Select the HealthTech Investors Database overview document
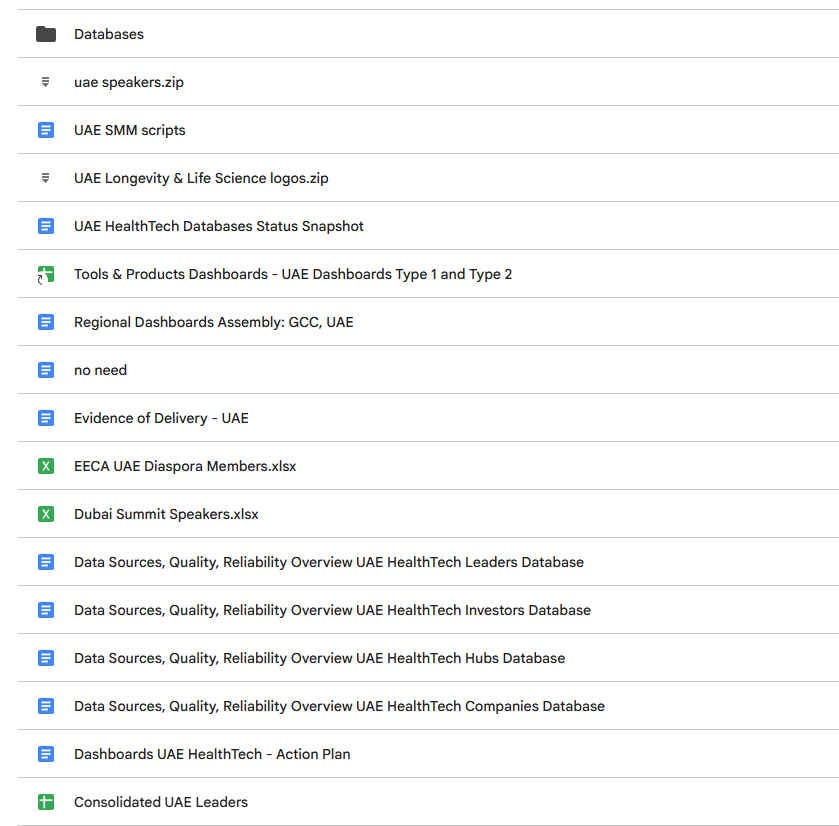 (332, 610)
